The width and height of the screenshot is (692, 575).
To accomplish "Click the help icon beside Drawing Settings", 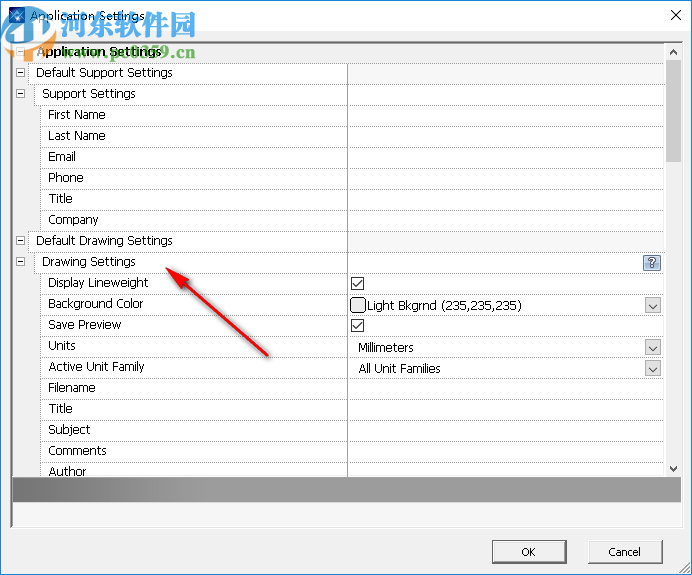I will coord(651,263).
